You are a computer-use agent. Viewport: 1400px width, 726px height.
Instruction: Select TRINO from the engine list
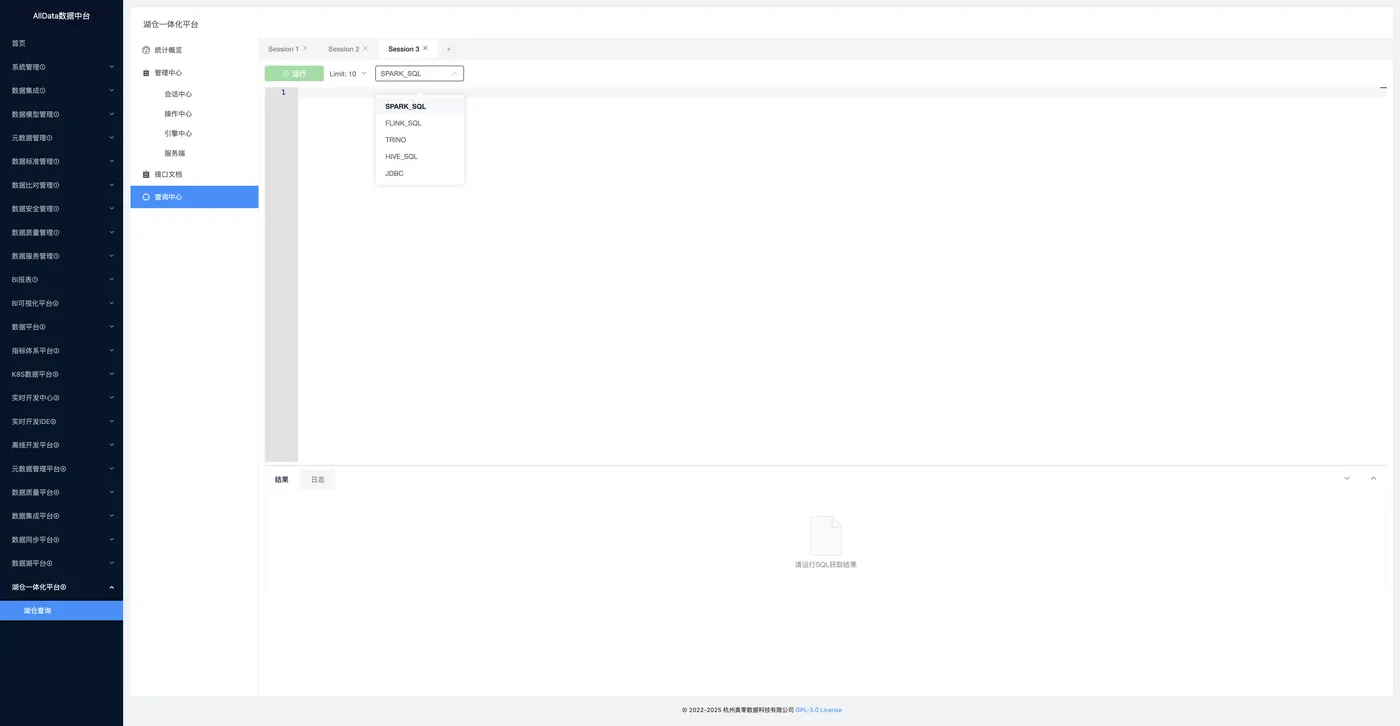click(420, 140)
